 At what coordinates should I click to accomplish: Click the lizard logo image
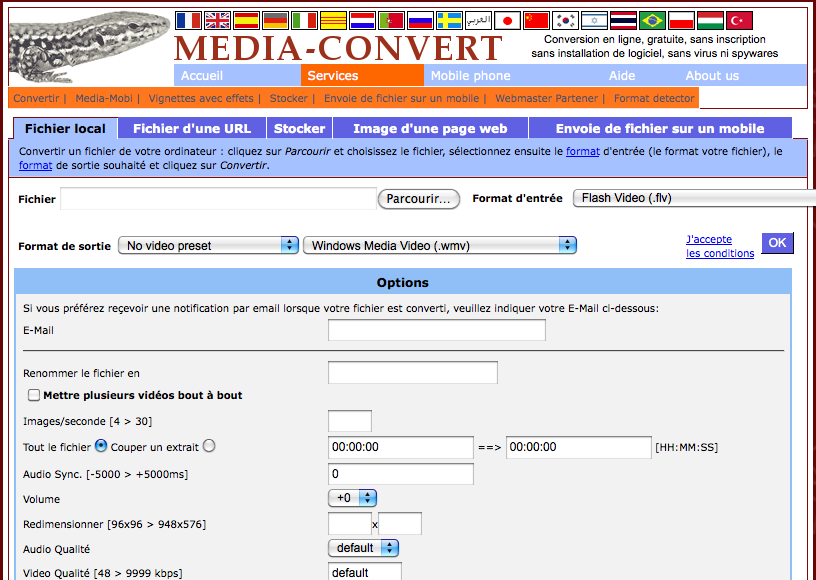click(90, 47)
